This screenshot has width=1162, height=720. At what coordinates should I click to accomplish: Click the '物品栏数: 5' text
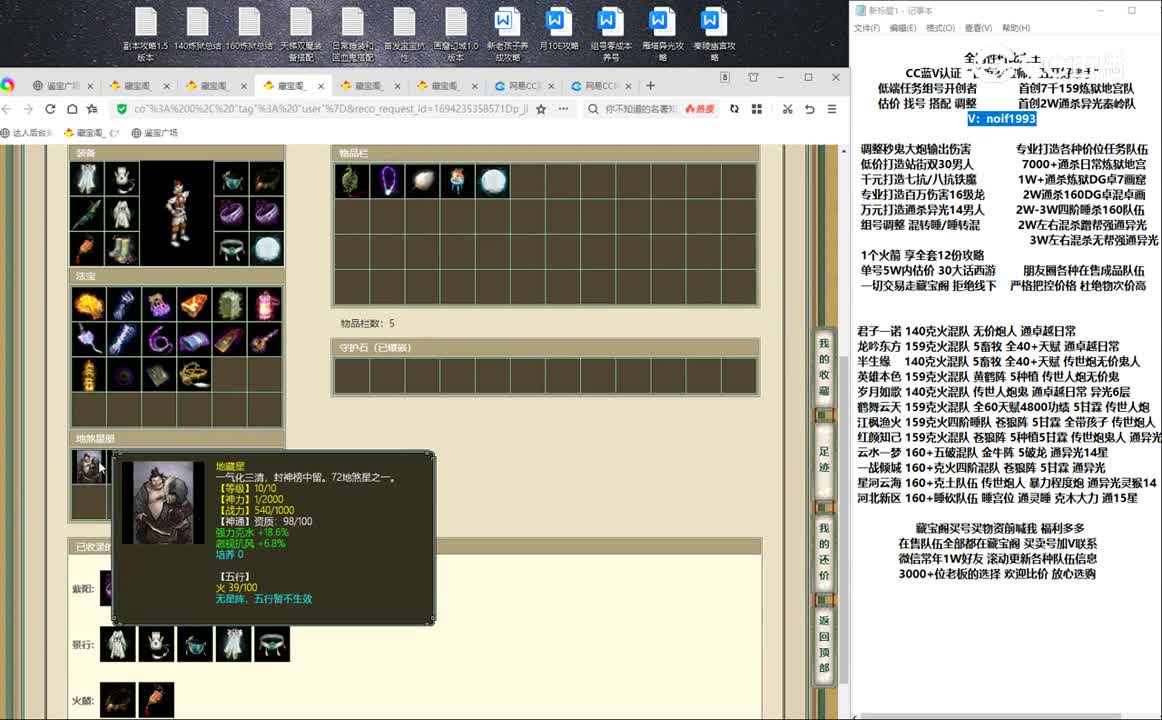point(368,324)
